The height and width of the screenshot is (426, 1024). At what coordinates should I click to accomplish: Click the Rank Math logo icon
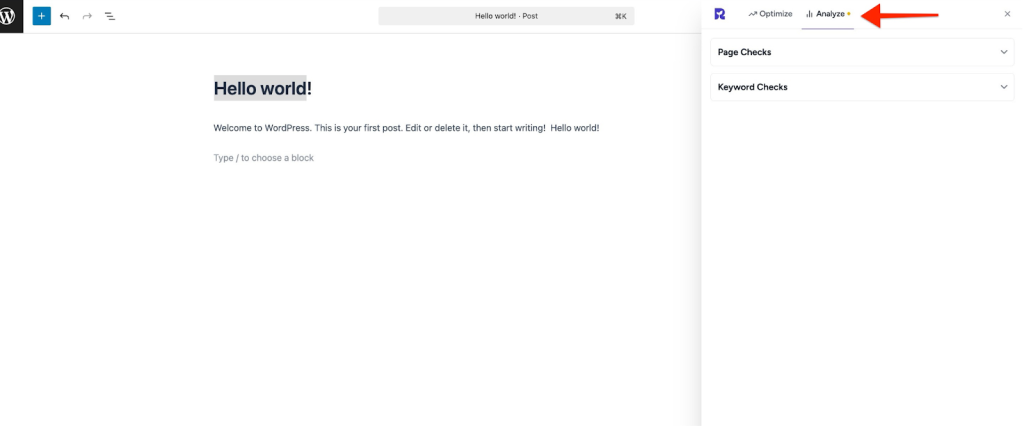720,14
